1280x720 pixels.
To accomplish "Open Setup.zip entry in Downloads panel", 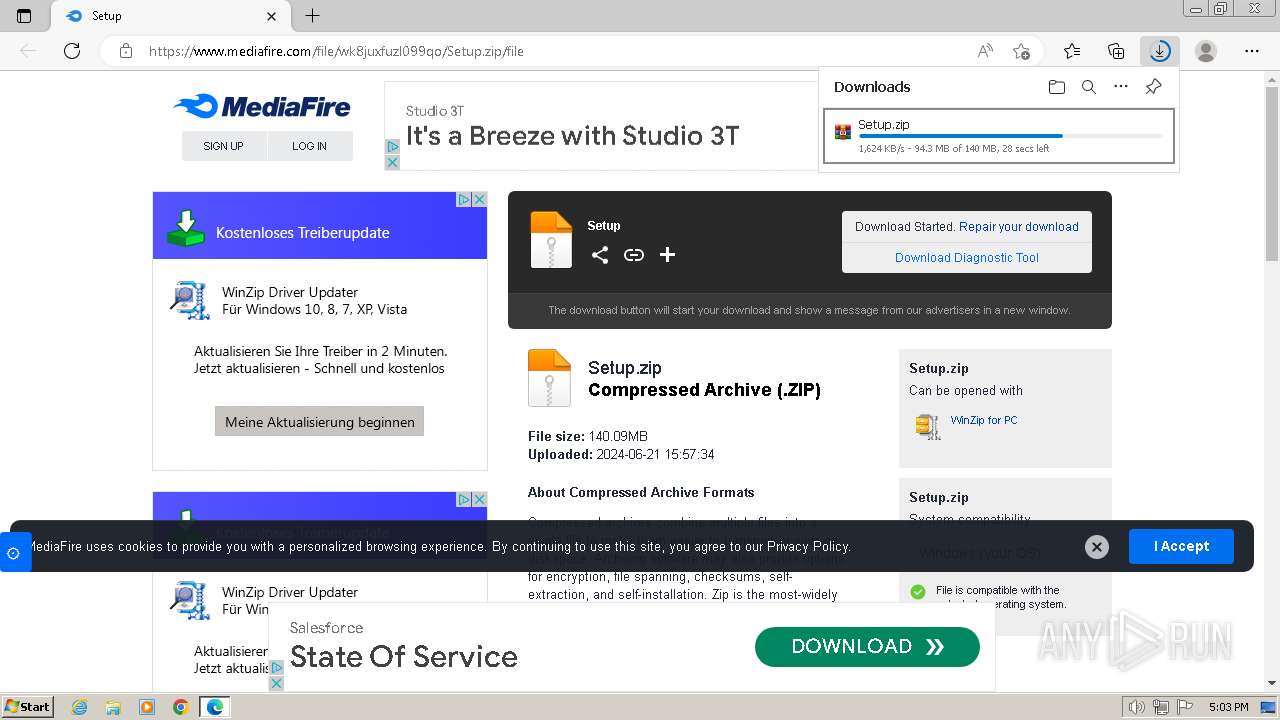I will [998, 136].
